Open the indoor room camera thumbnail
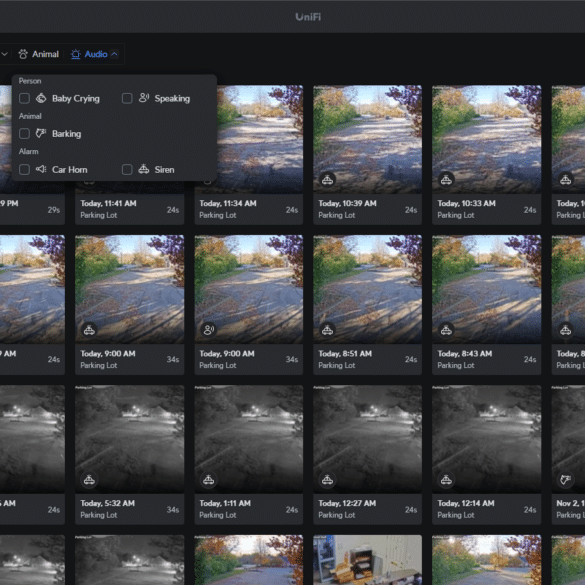 (x=367, y=560)
